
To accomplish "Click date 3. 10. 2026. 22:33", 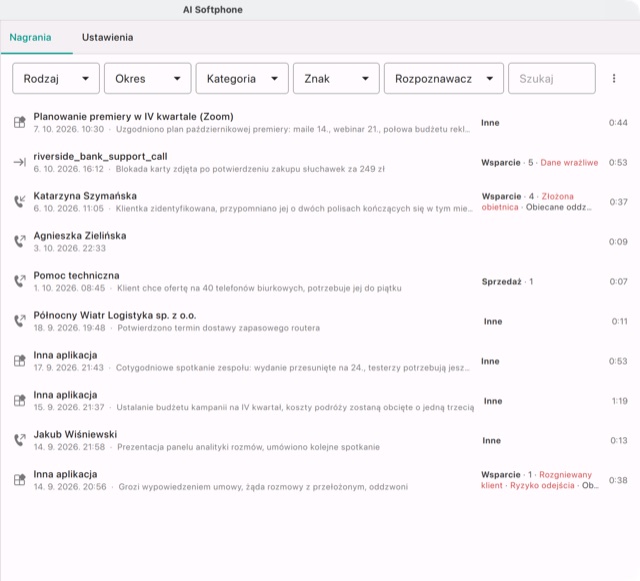I will click(69, 248).
